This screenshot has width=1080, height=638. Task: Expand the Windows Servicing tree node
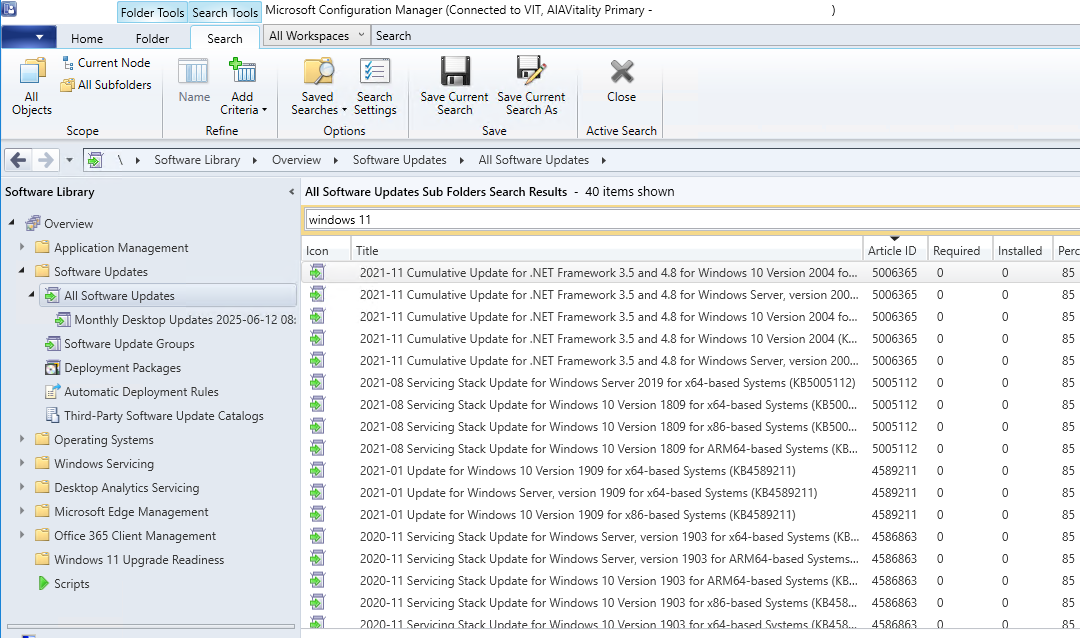[21, 463]
